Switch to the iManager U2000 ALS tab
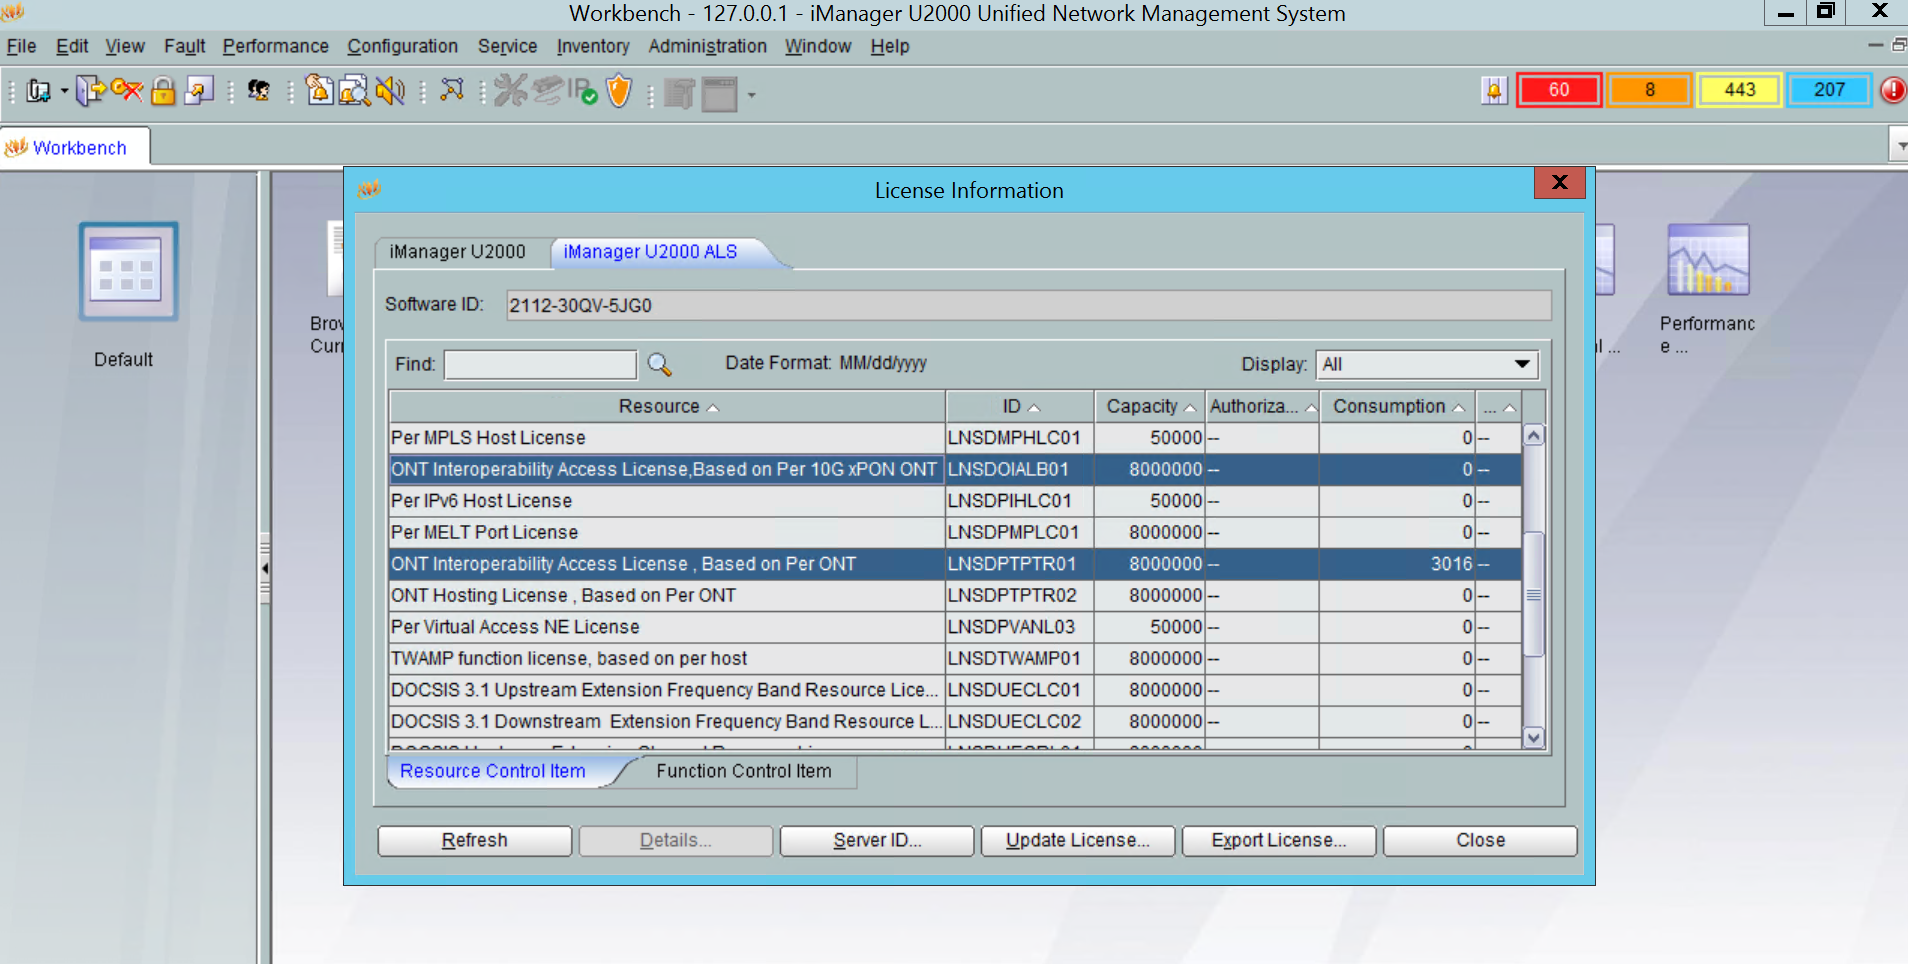 coord(650,252)
